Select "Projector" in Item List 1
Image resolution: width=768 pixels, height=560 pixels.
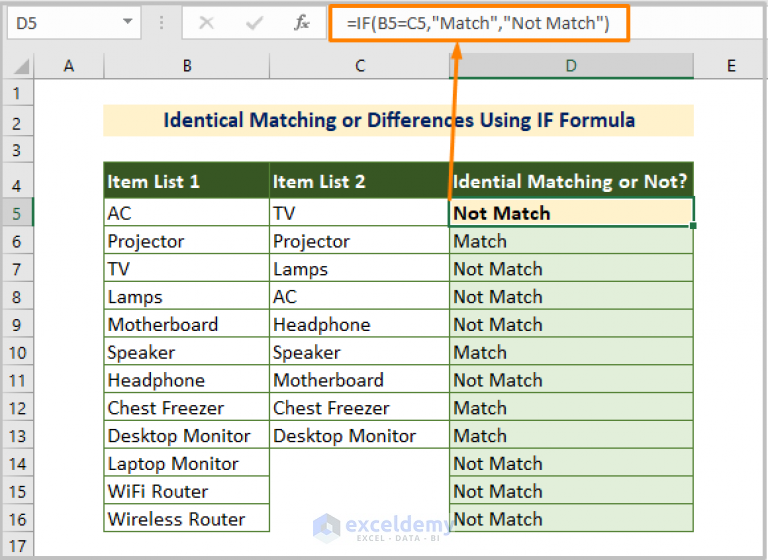pos(187,241)
